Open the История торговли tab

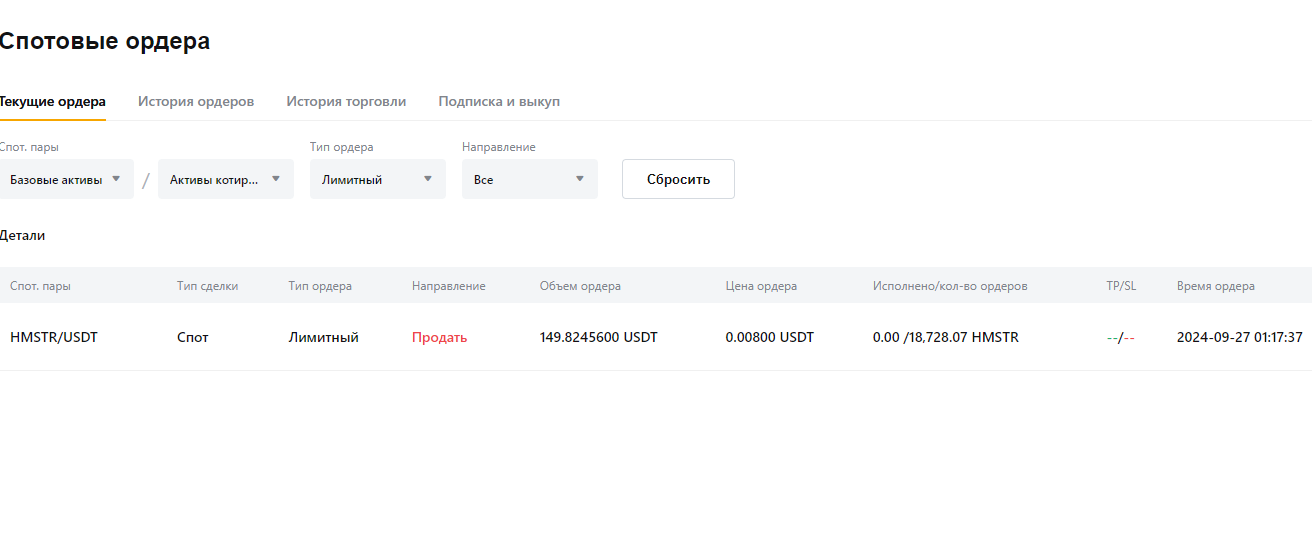[x=346, y=102]
